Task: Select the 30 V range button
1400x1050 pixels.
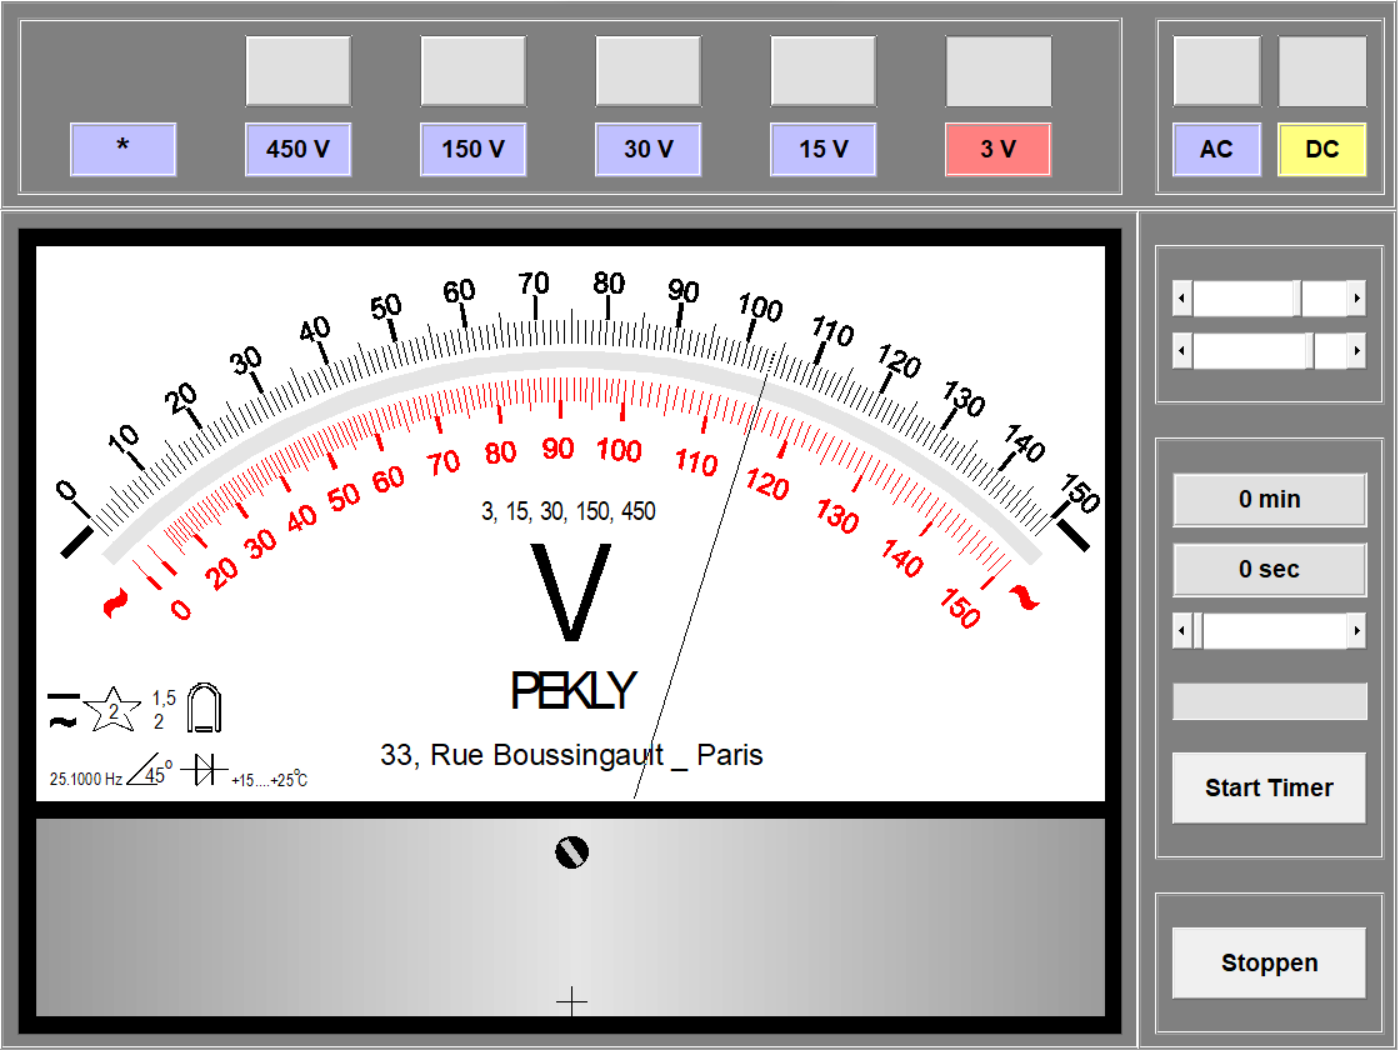Action: 648,149
